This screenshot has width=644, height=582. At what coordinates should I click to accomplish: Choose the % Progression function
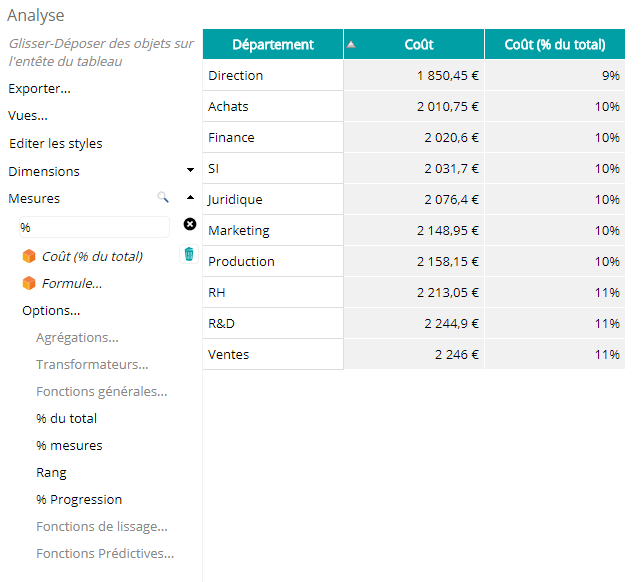tap(79, 499)
